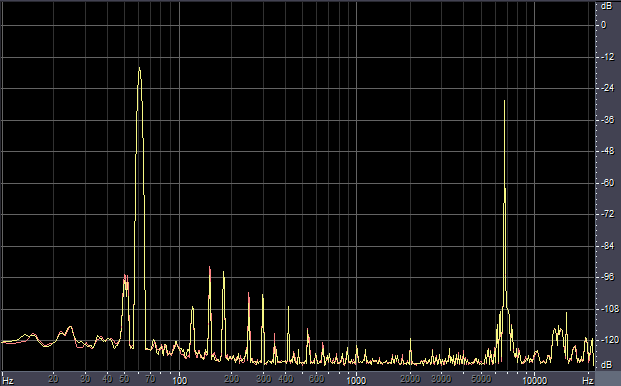Click the -12 dB axis label
The width and height of the screenshot is (621, 386).
[x=607, y=57]
